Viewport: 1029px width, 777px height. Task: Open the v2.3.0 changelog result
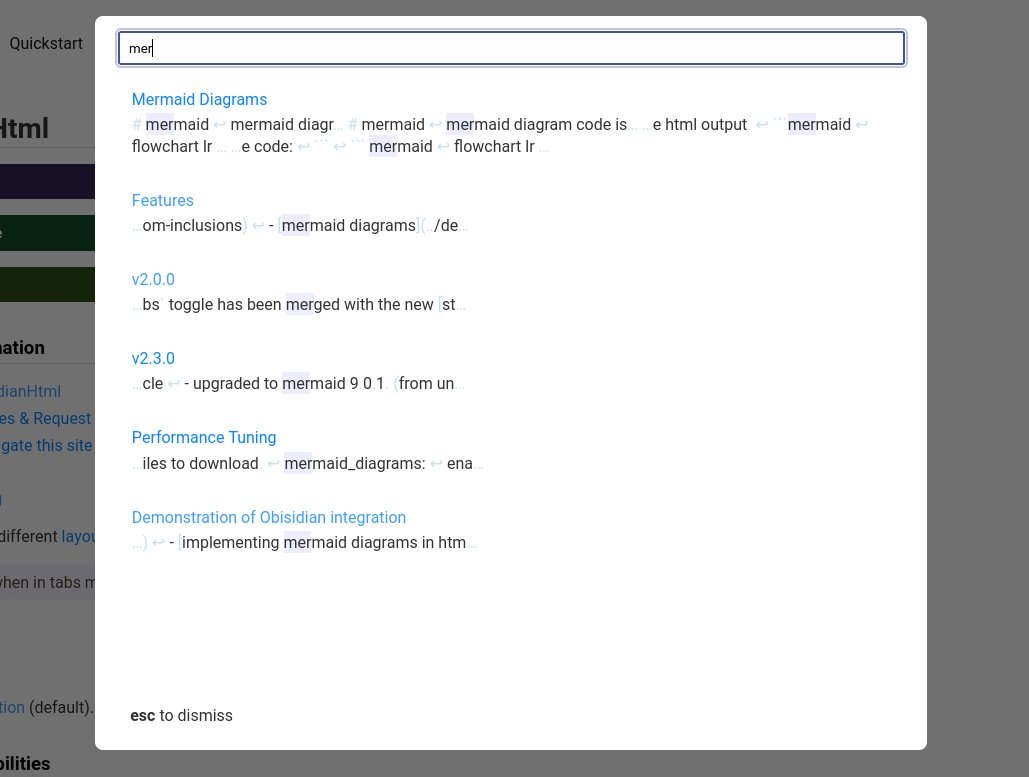tap(153, 358)
